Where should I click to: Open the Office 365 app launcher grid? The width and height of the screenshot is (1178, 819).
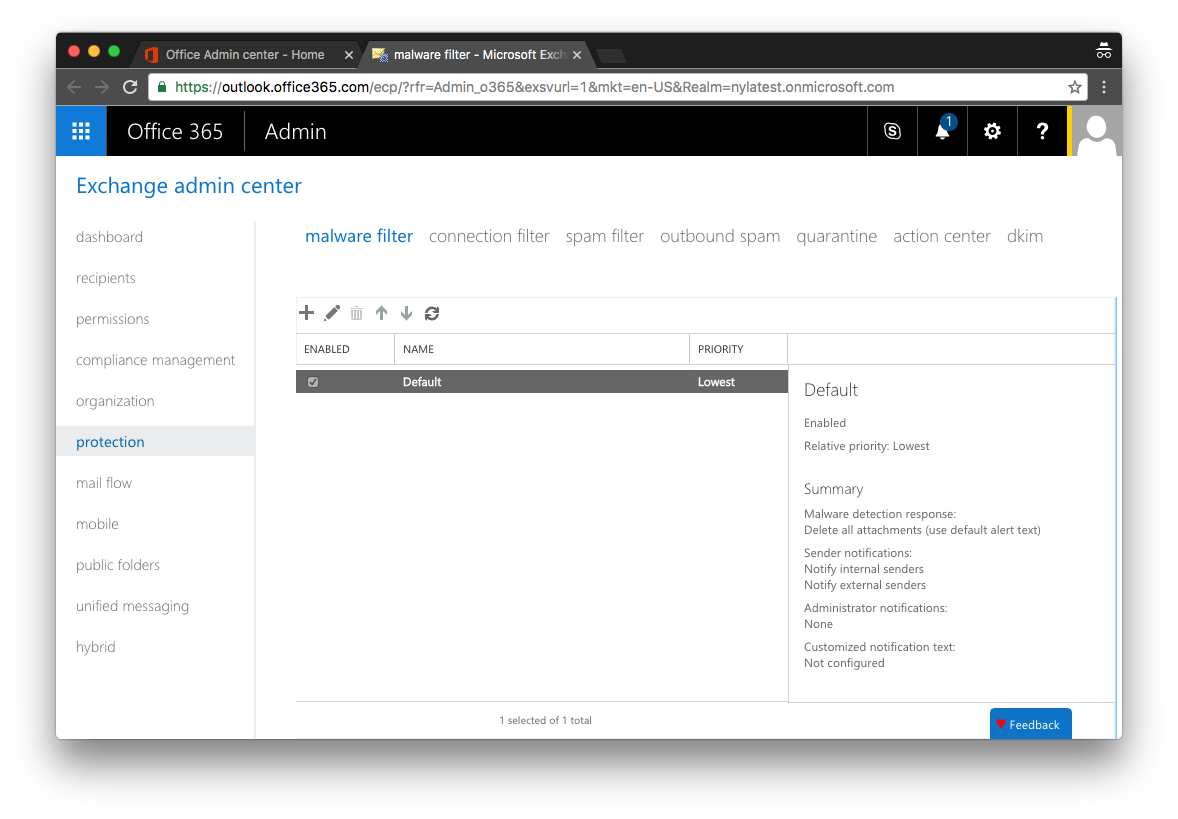coord(81,131)
